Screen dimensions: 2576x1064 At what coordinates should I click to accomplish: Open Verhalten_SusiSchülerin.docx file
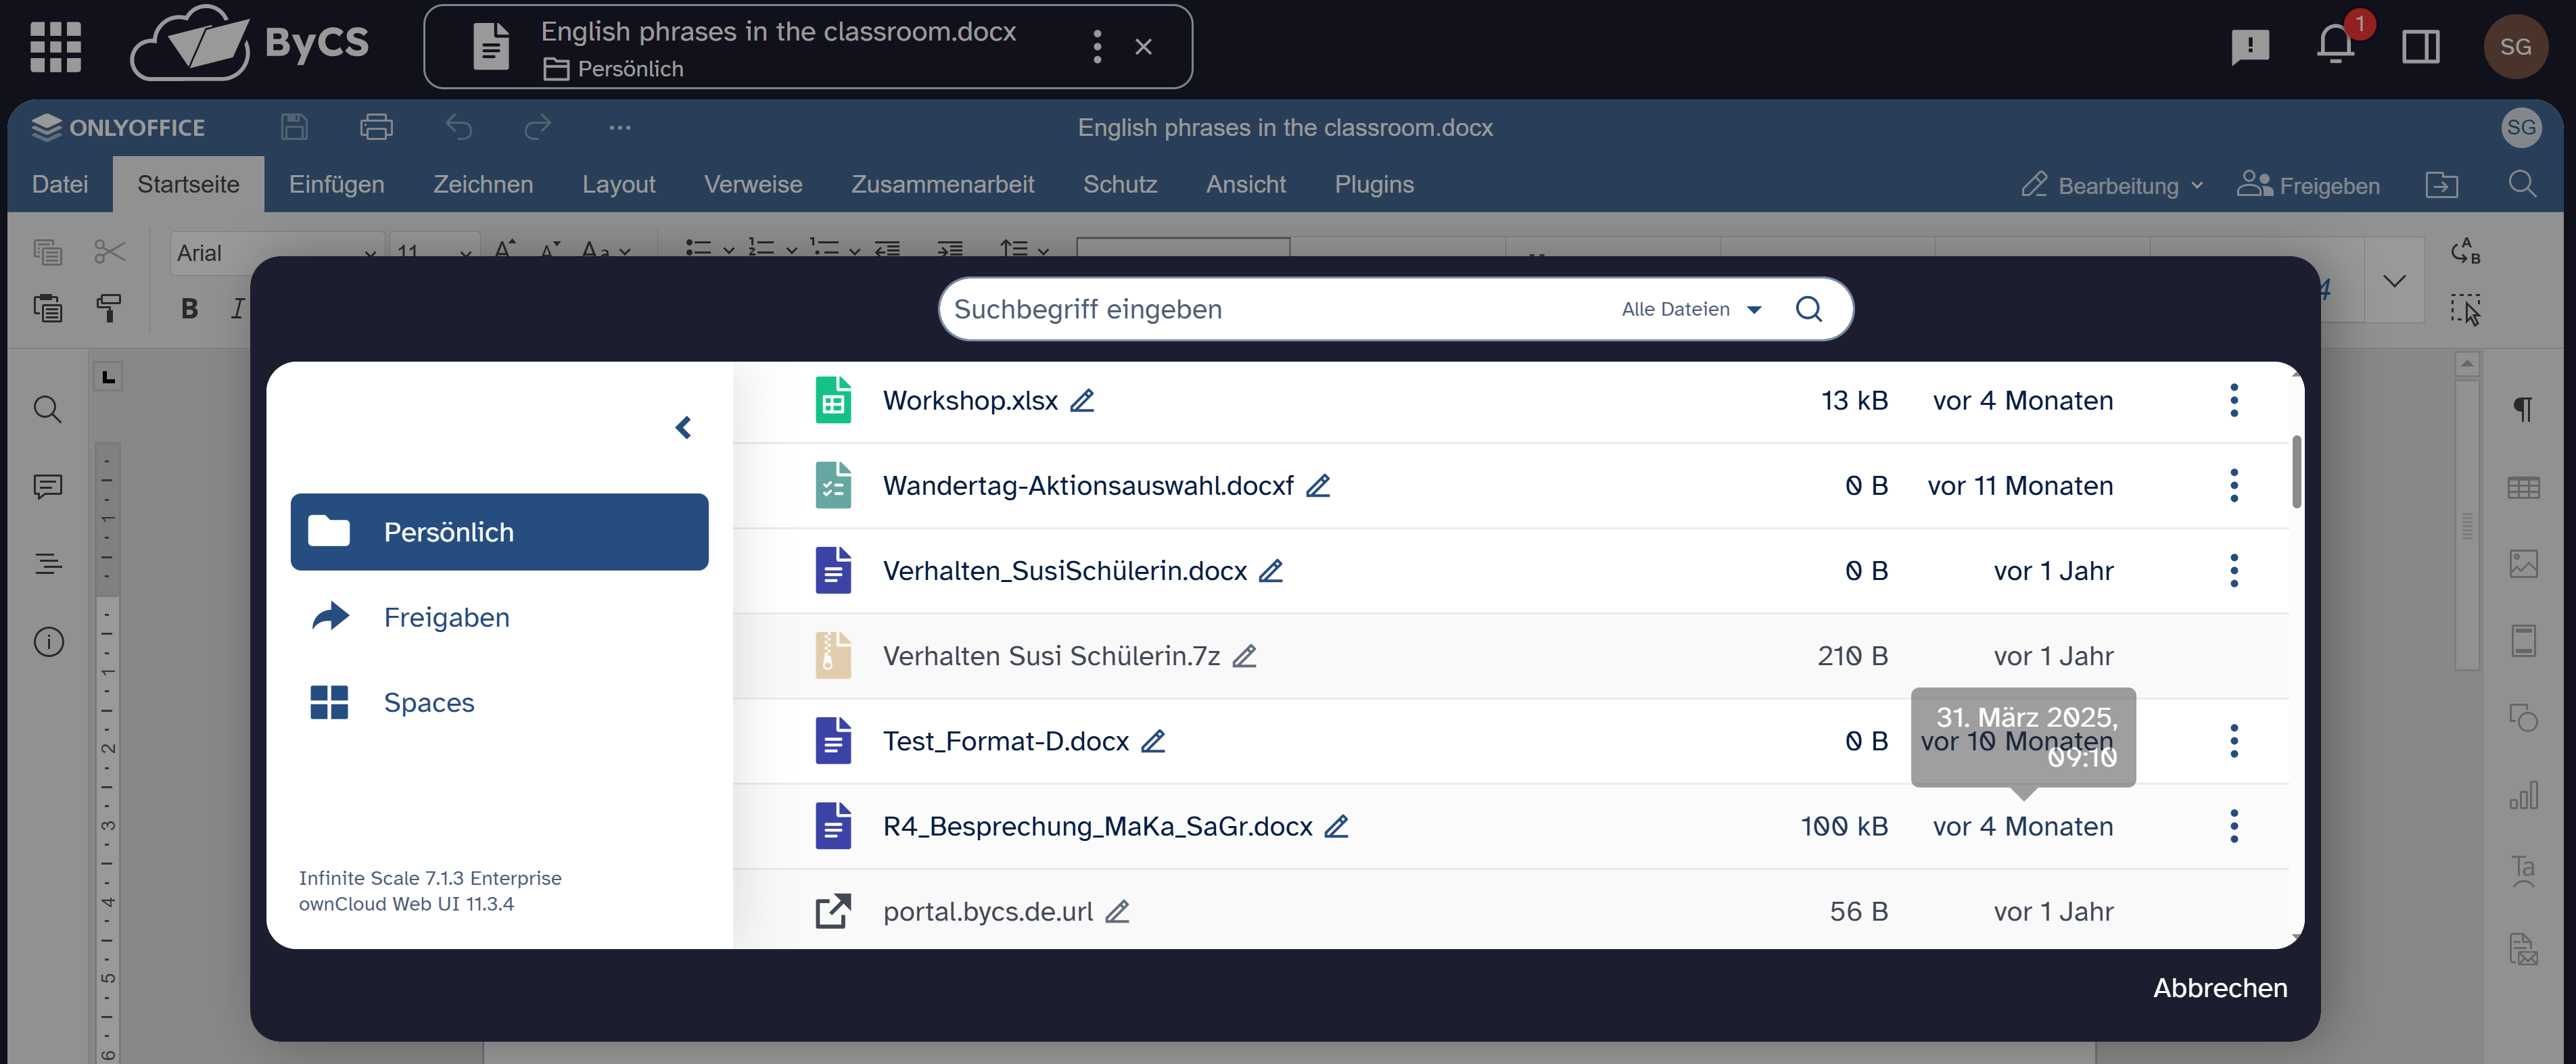1064,571
